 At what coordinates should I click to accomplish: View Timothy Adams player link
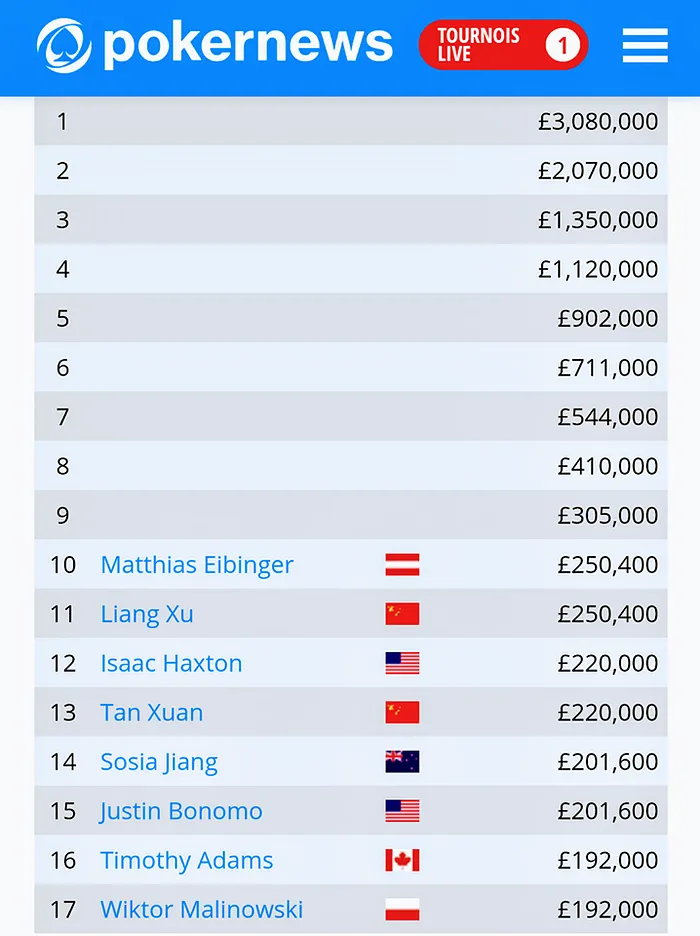187,860
